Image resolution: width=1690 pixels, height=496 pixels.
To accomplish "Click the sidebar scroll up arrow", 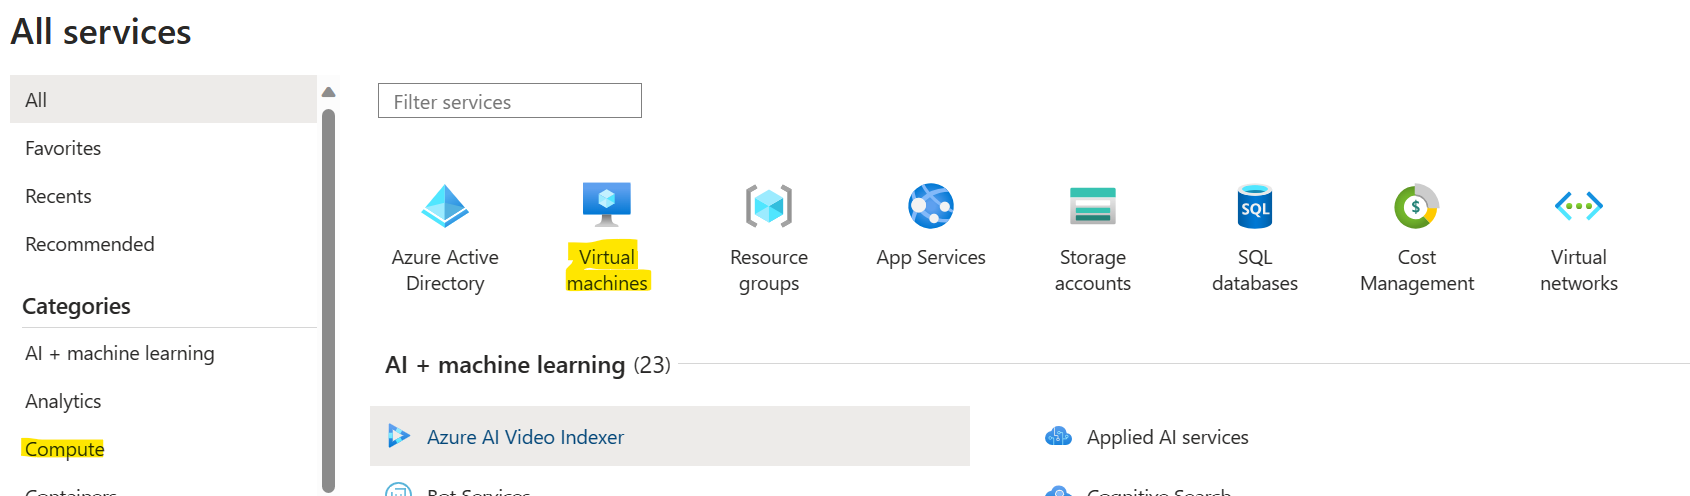I will point(328,92).
